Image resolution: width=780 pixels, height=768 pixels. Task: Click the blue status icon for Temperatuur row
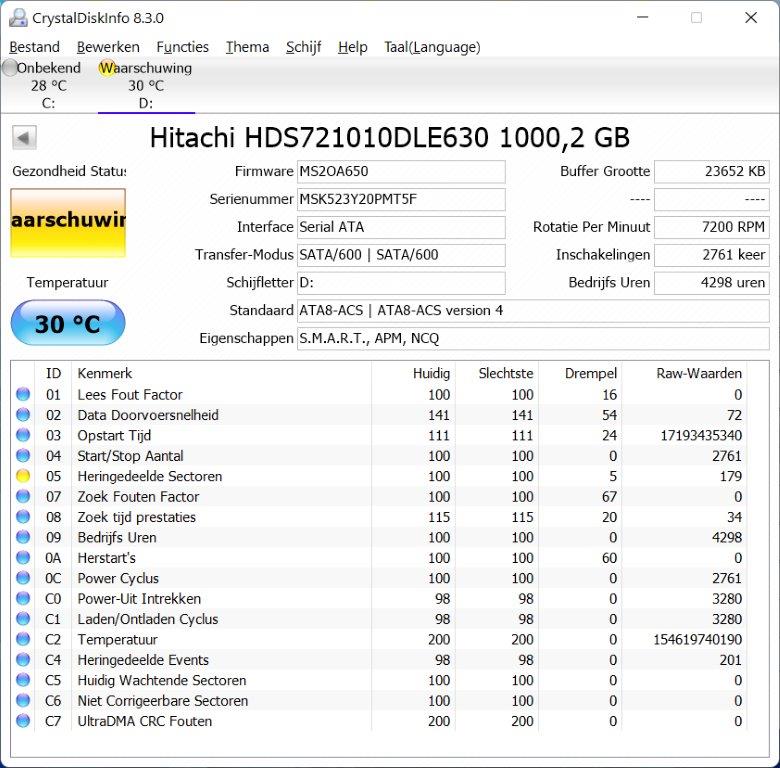23,639
